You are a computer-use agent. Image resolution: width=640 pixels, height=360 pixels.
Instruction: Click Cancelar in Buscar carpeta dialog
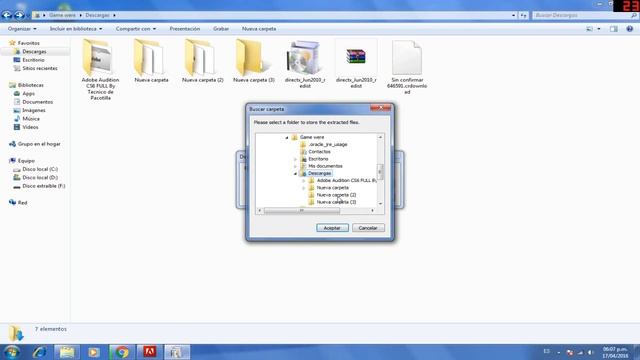pyautogui.click(x=368, y=228)
